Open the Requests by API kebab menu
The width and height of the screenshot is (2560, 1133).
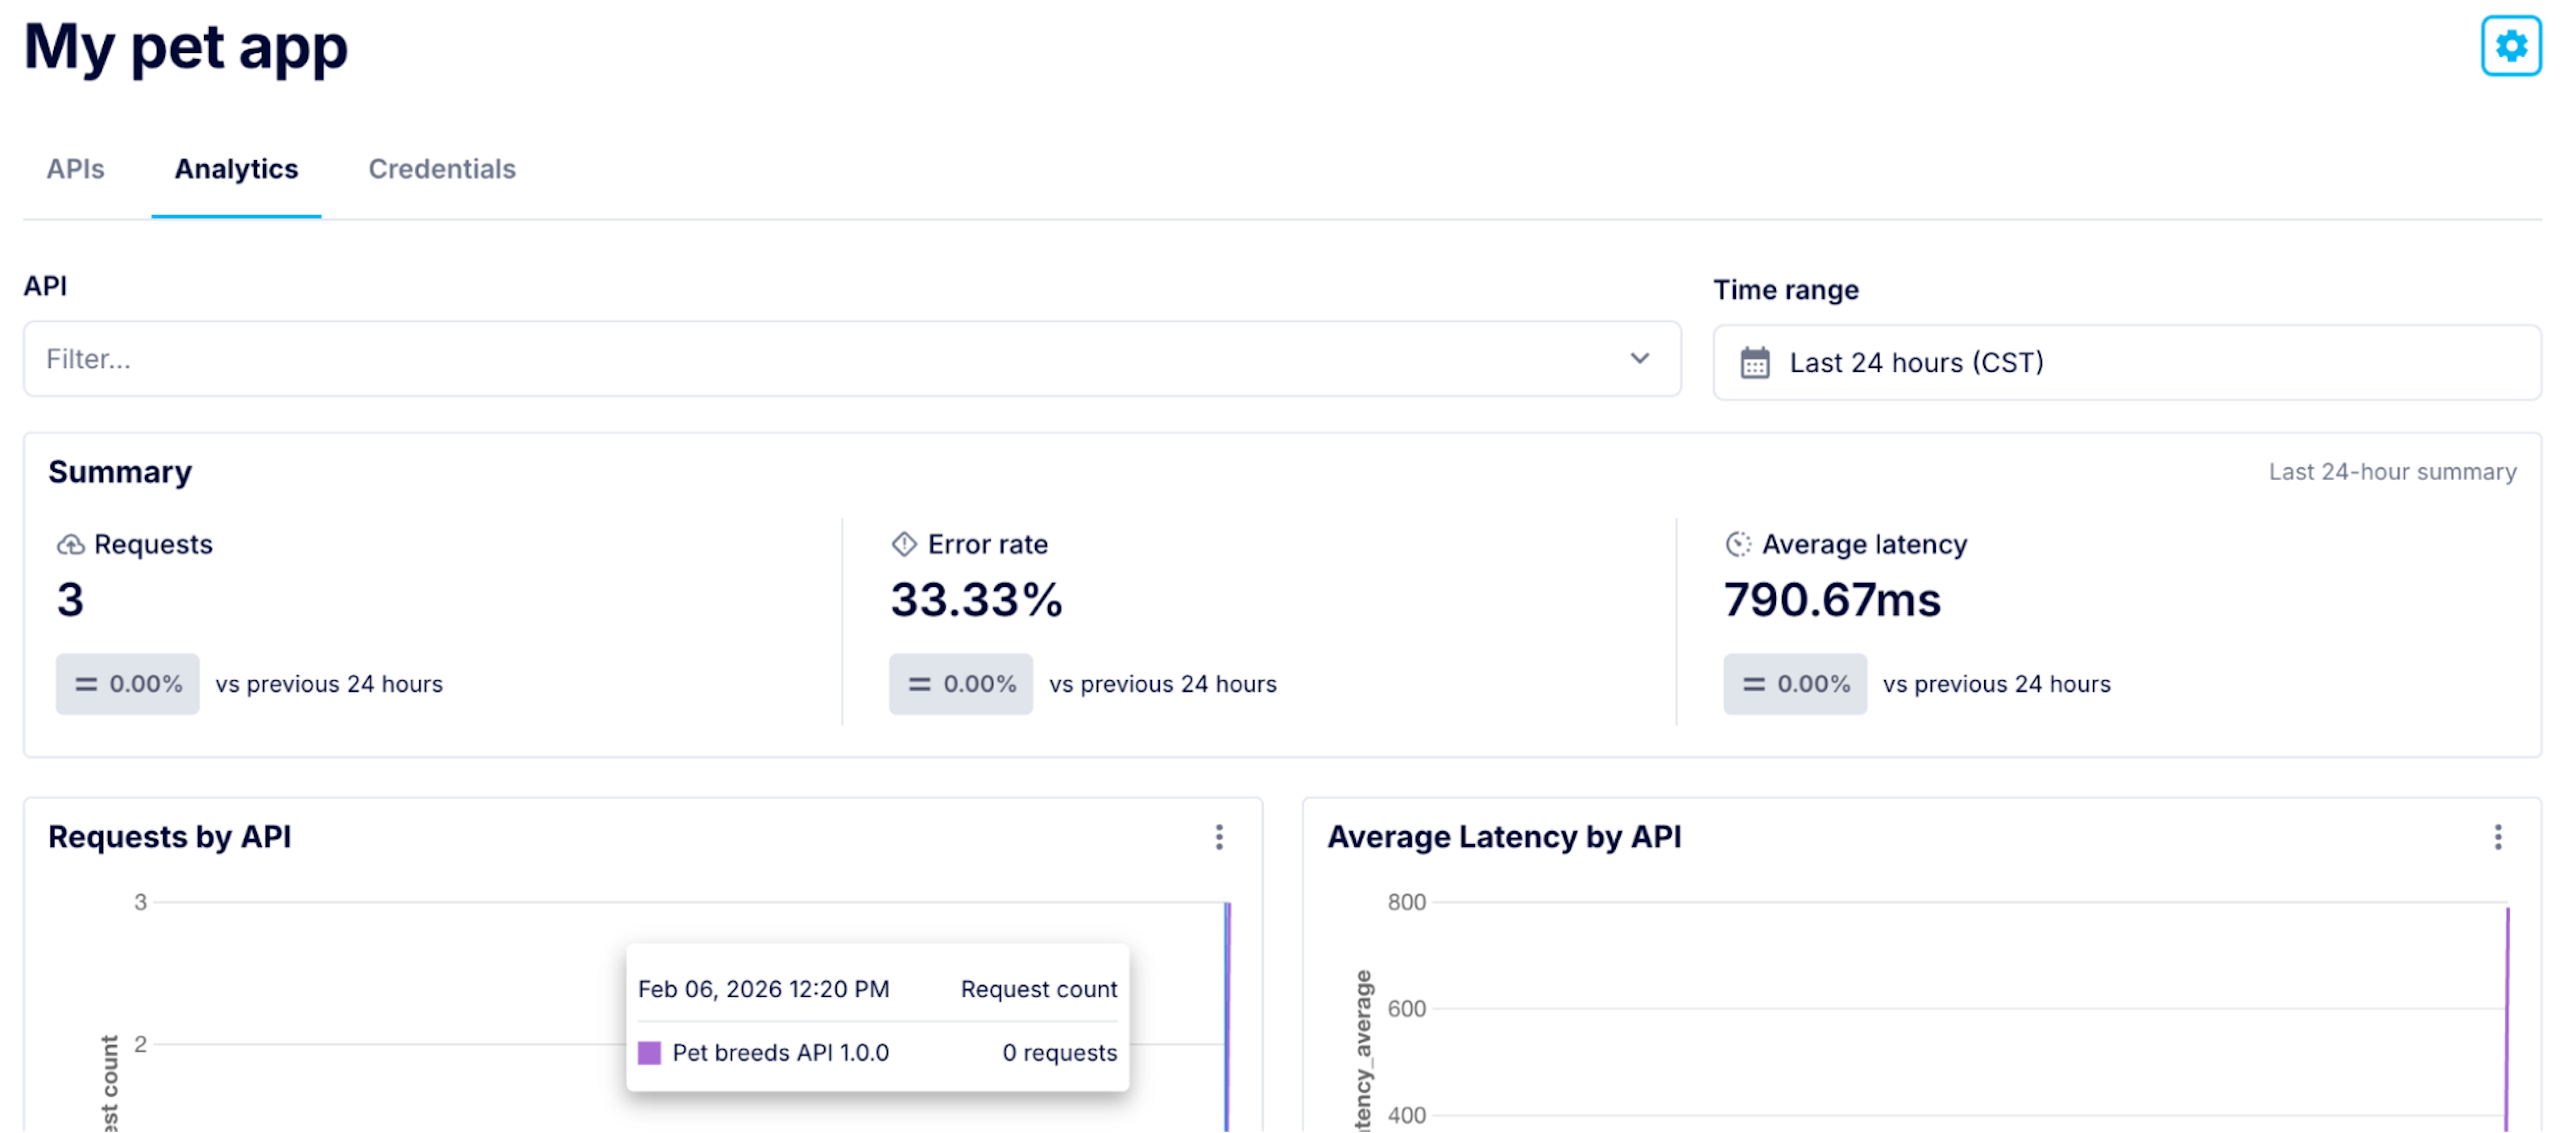pyautogui.click(x=1219, y=837)
